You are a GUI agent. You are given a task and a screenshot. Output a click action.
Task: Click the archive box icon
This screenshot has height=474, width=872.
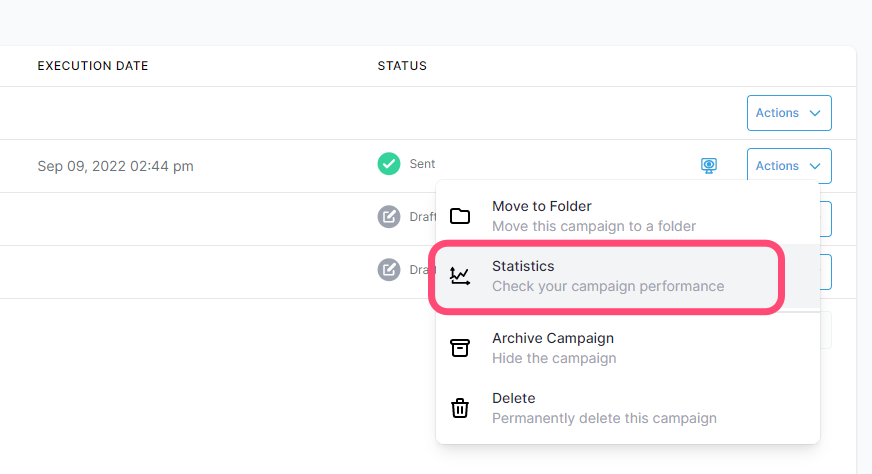pyautogui.click(x=460, y=348)
